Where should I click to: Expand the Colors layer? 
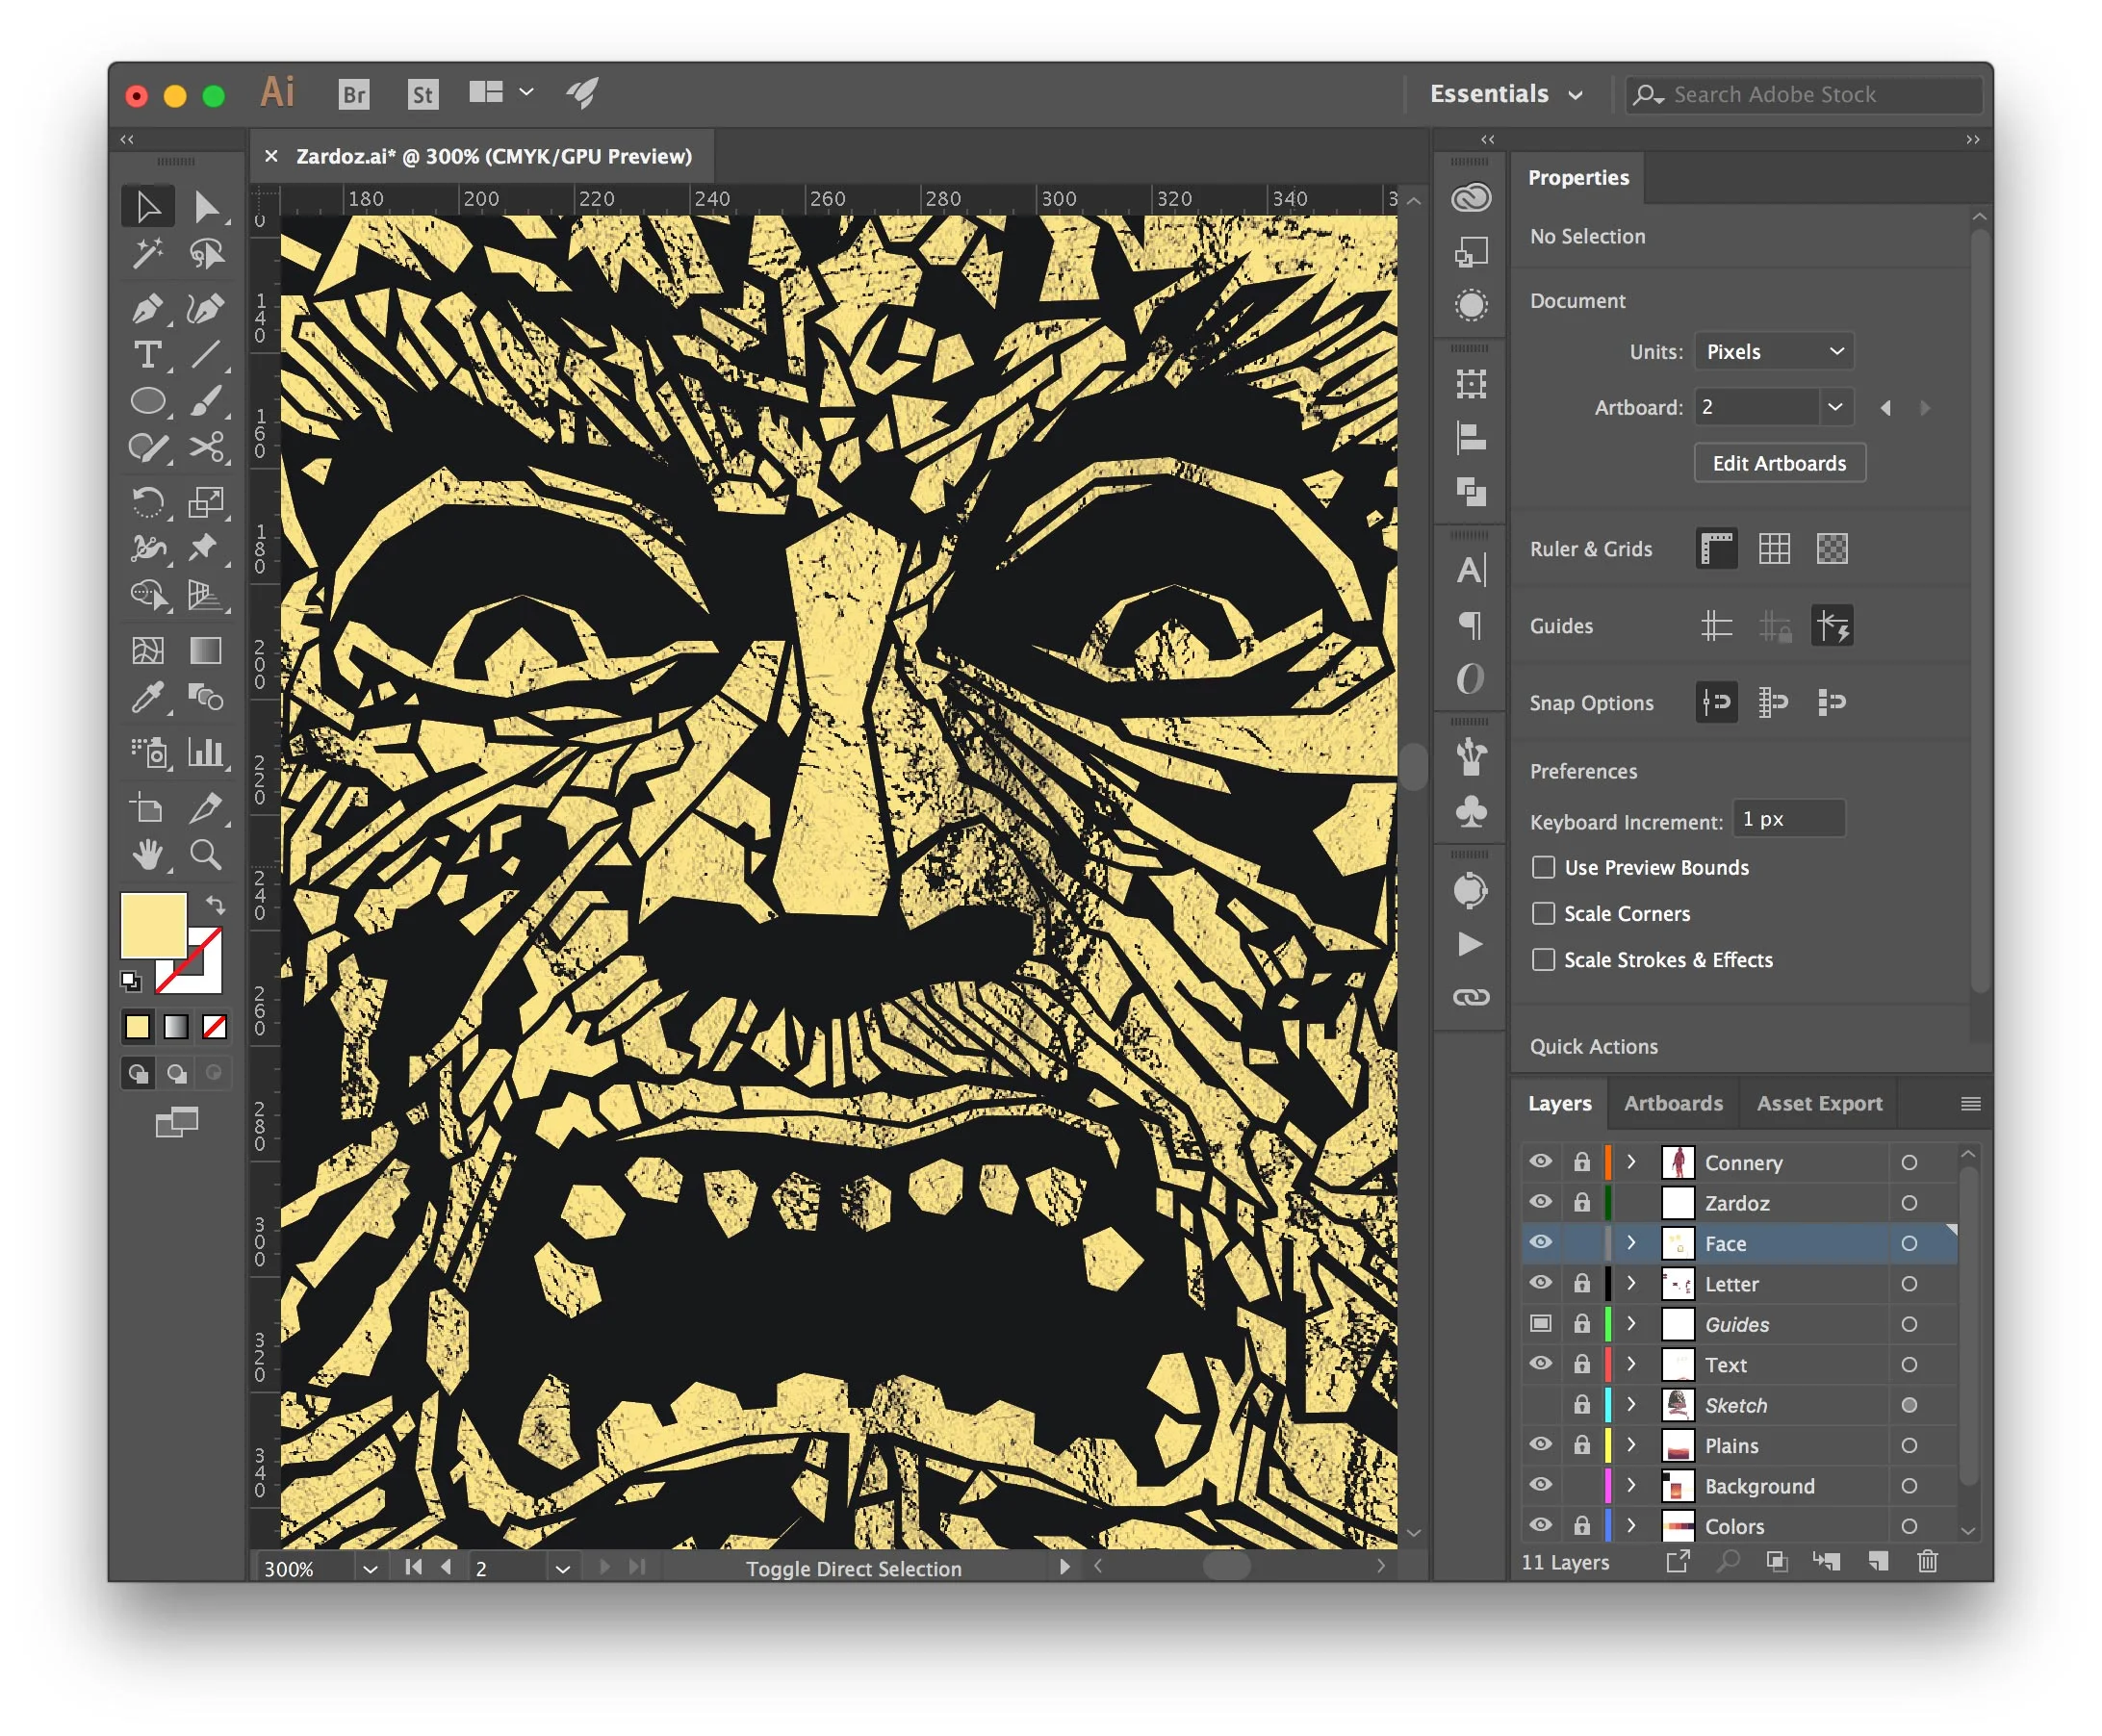1631,1526
